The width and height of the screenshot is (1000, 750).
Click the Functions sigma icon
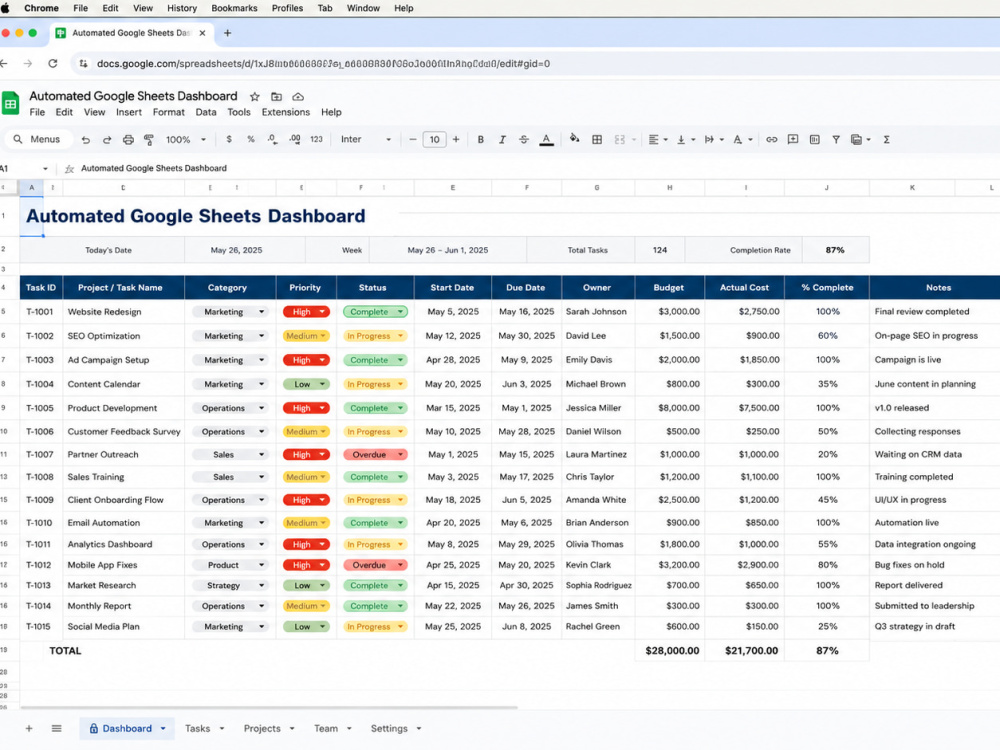[886, 140]
